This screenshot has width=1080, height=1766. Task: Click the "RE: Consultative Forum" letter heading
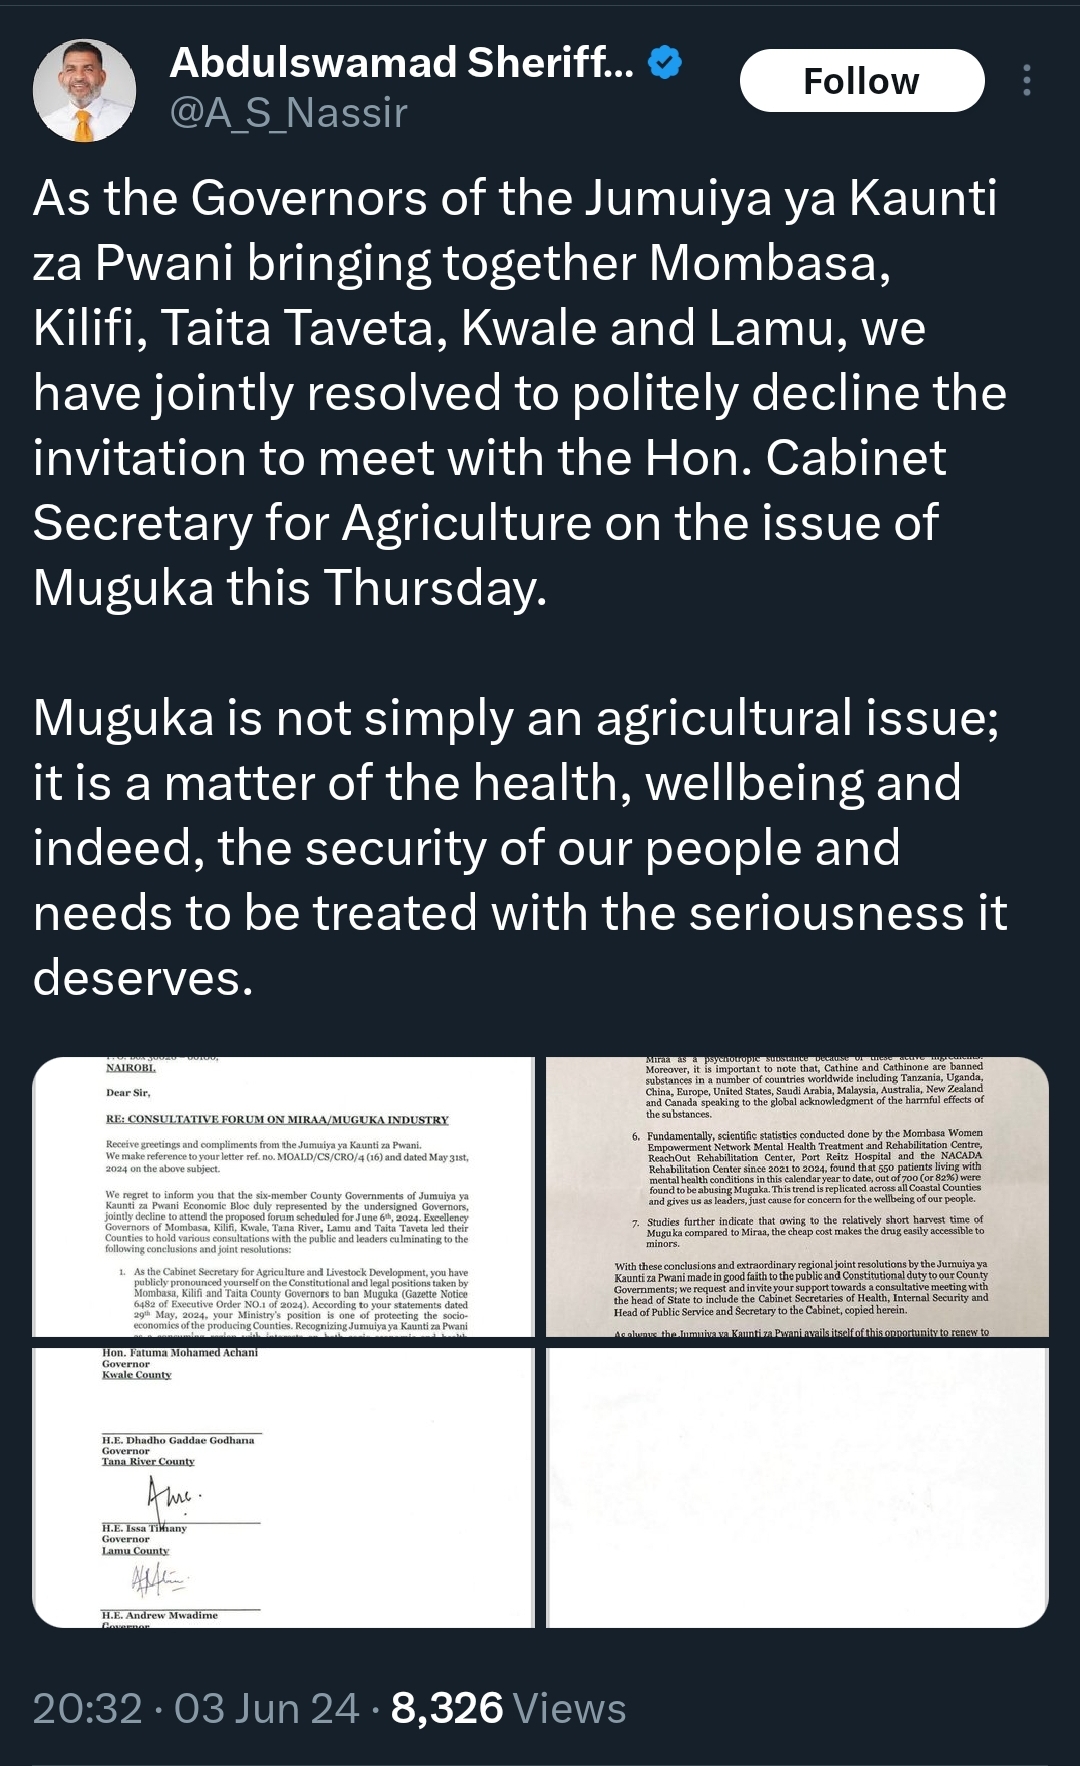(x=277, y=1119)
